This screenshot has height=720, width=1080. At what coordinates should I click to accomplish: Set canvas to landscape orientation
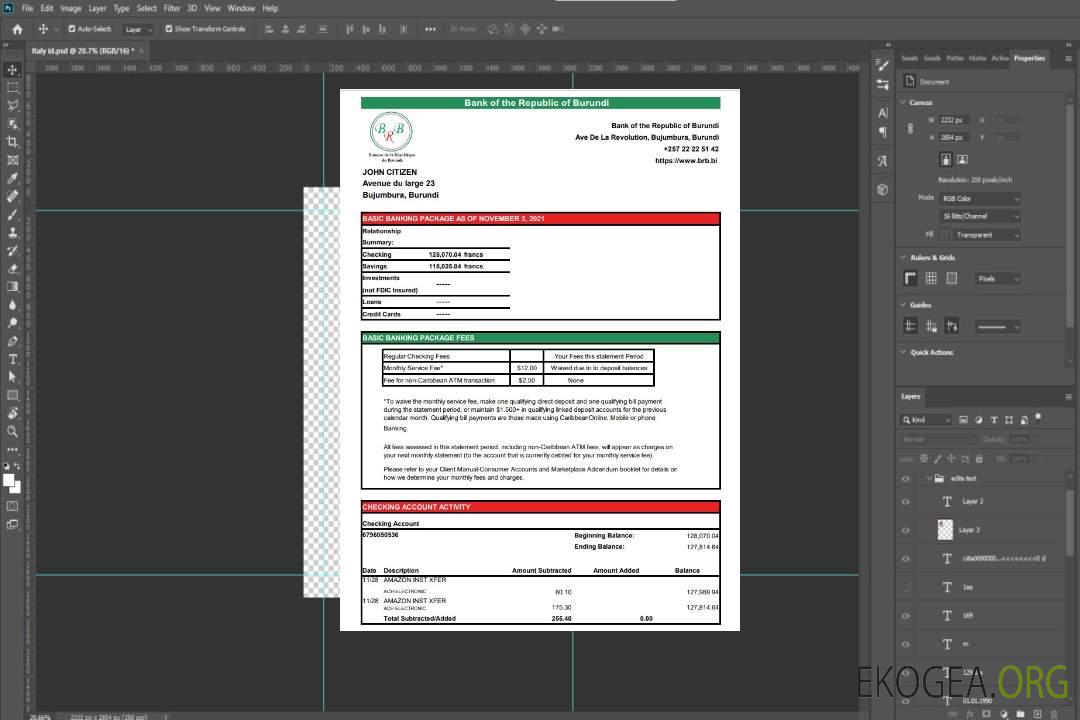pyautogui.click(x=962, y=159)
